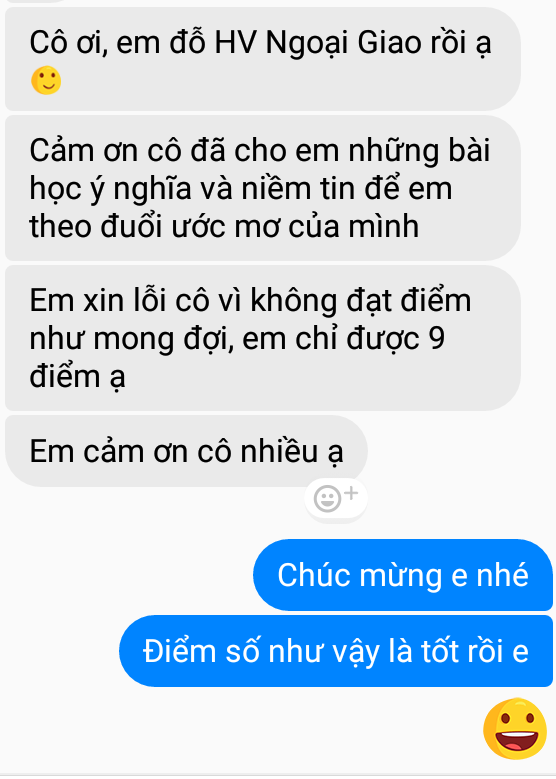
Task: Select the "Em xin lỗi cô" message bubble
Action: pos(262,338)
